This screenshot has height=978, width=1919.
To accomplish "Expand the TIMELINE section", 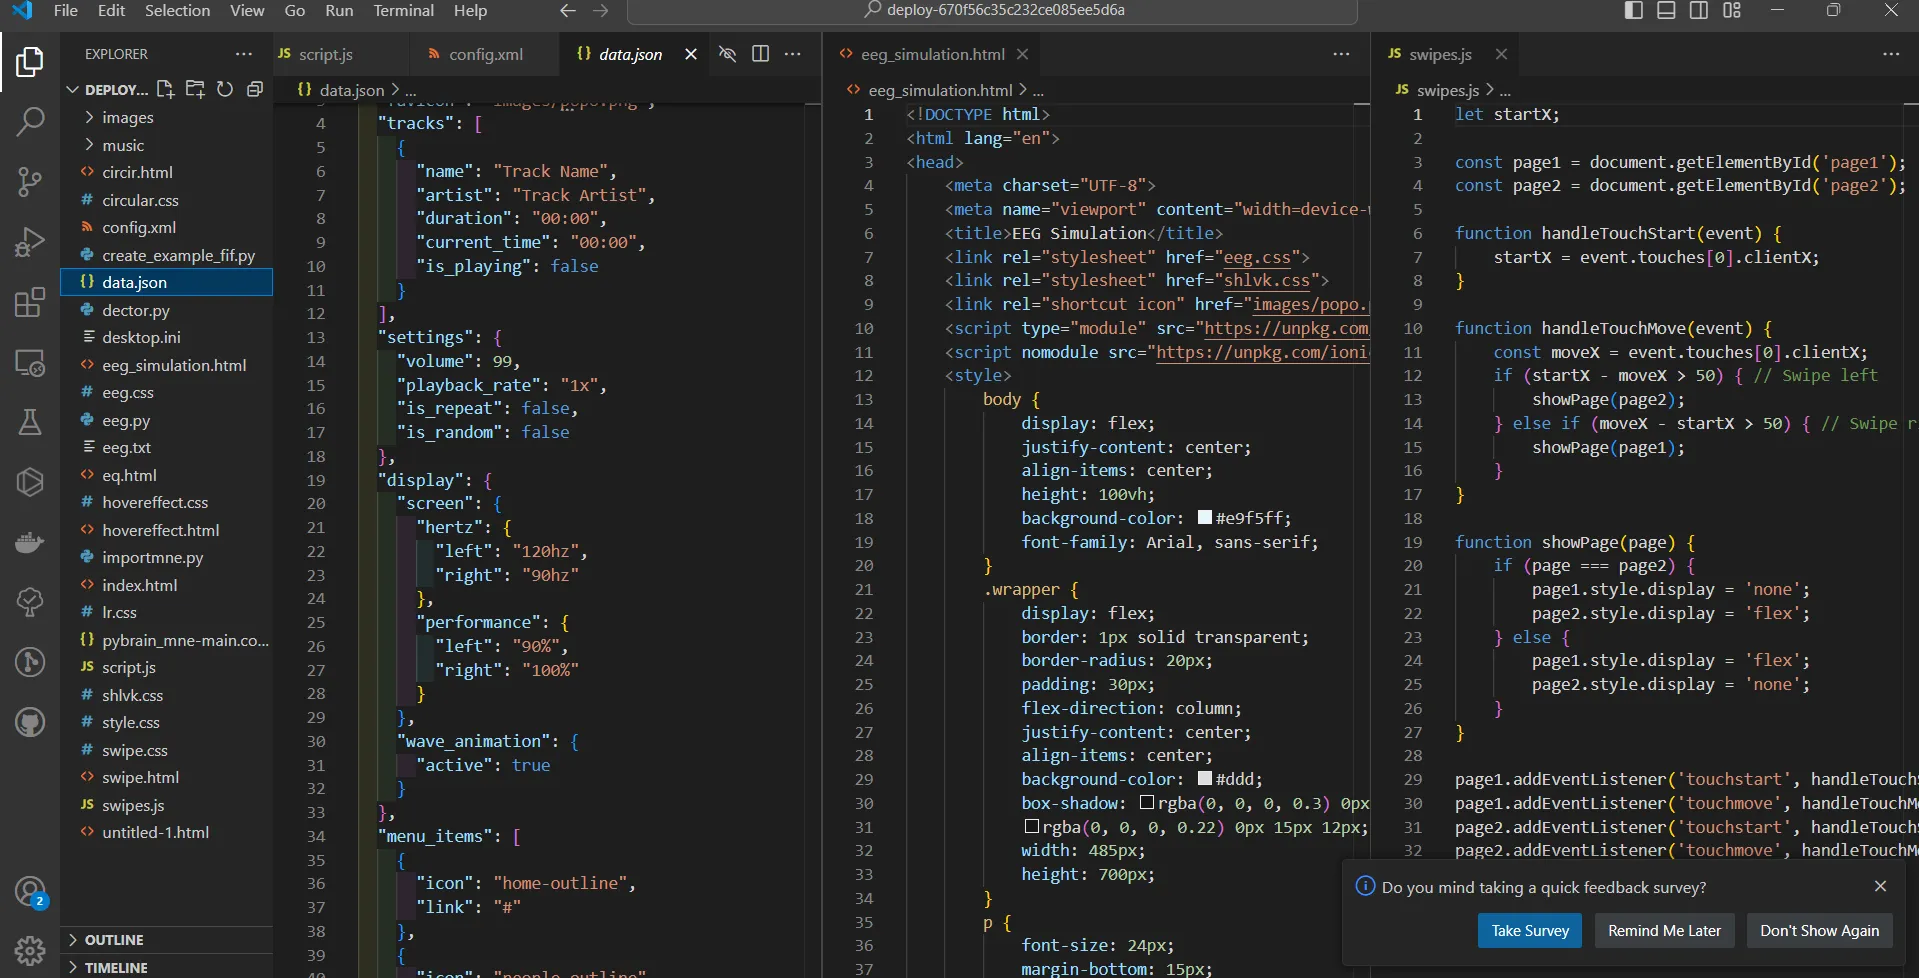I will click(x=167, y=967).
